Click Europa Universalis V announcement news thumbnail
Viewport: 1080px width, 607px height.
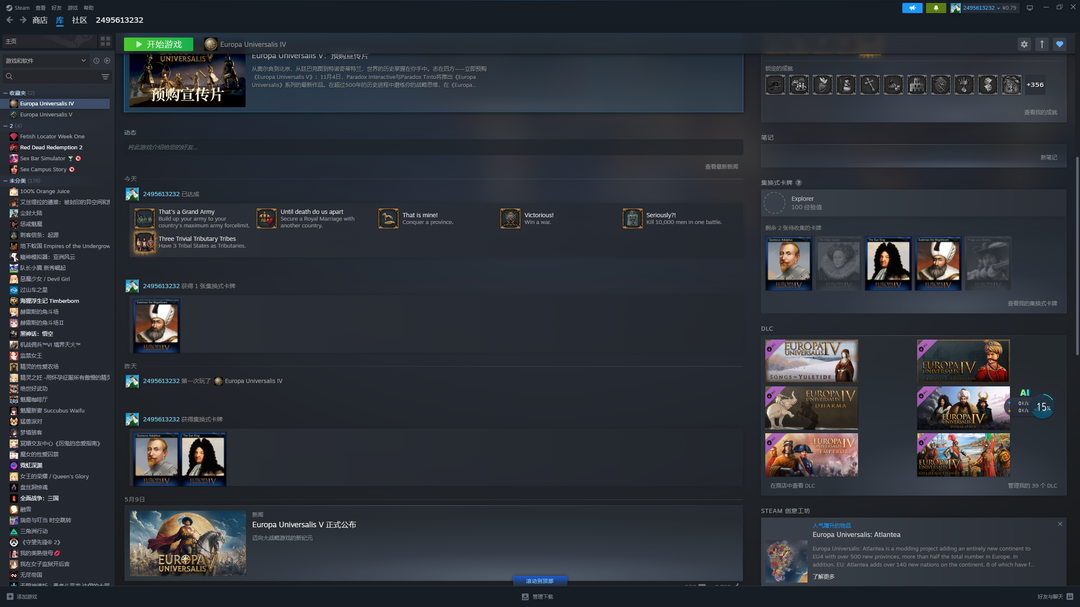tap(188, 544)
